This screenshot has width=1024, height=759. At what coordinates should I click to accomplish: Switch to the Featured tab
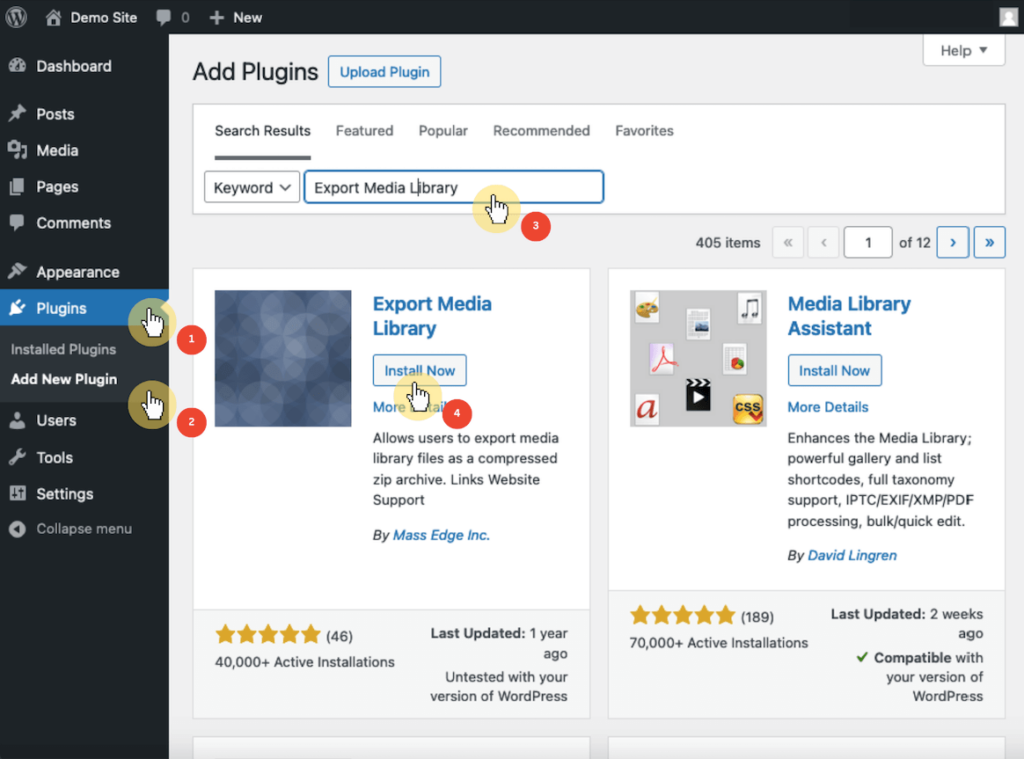pyautogui.click(x=364, y=131)
